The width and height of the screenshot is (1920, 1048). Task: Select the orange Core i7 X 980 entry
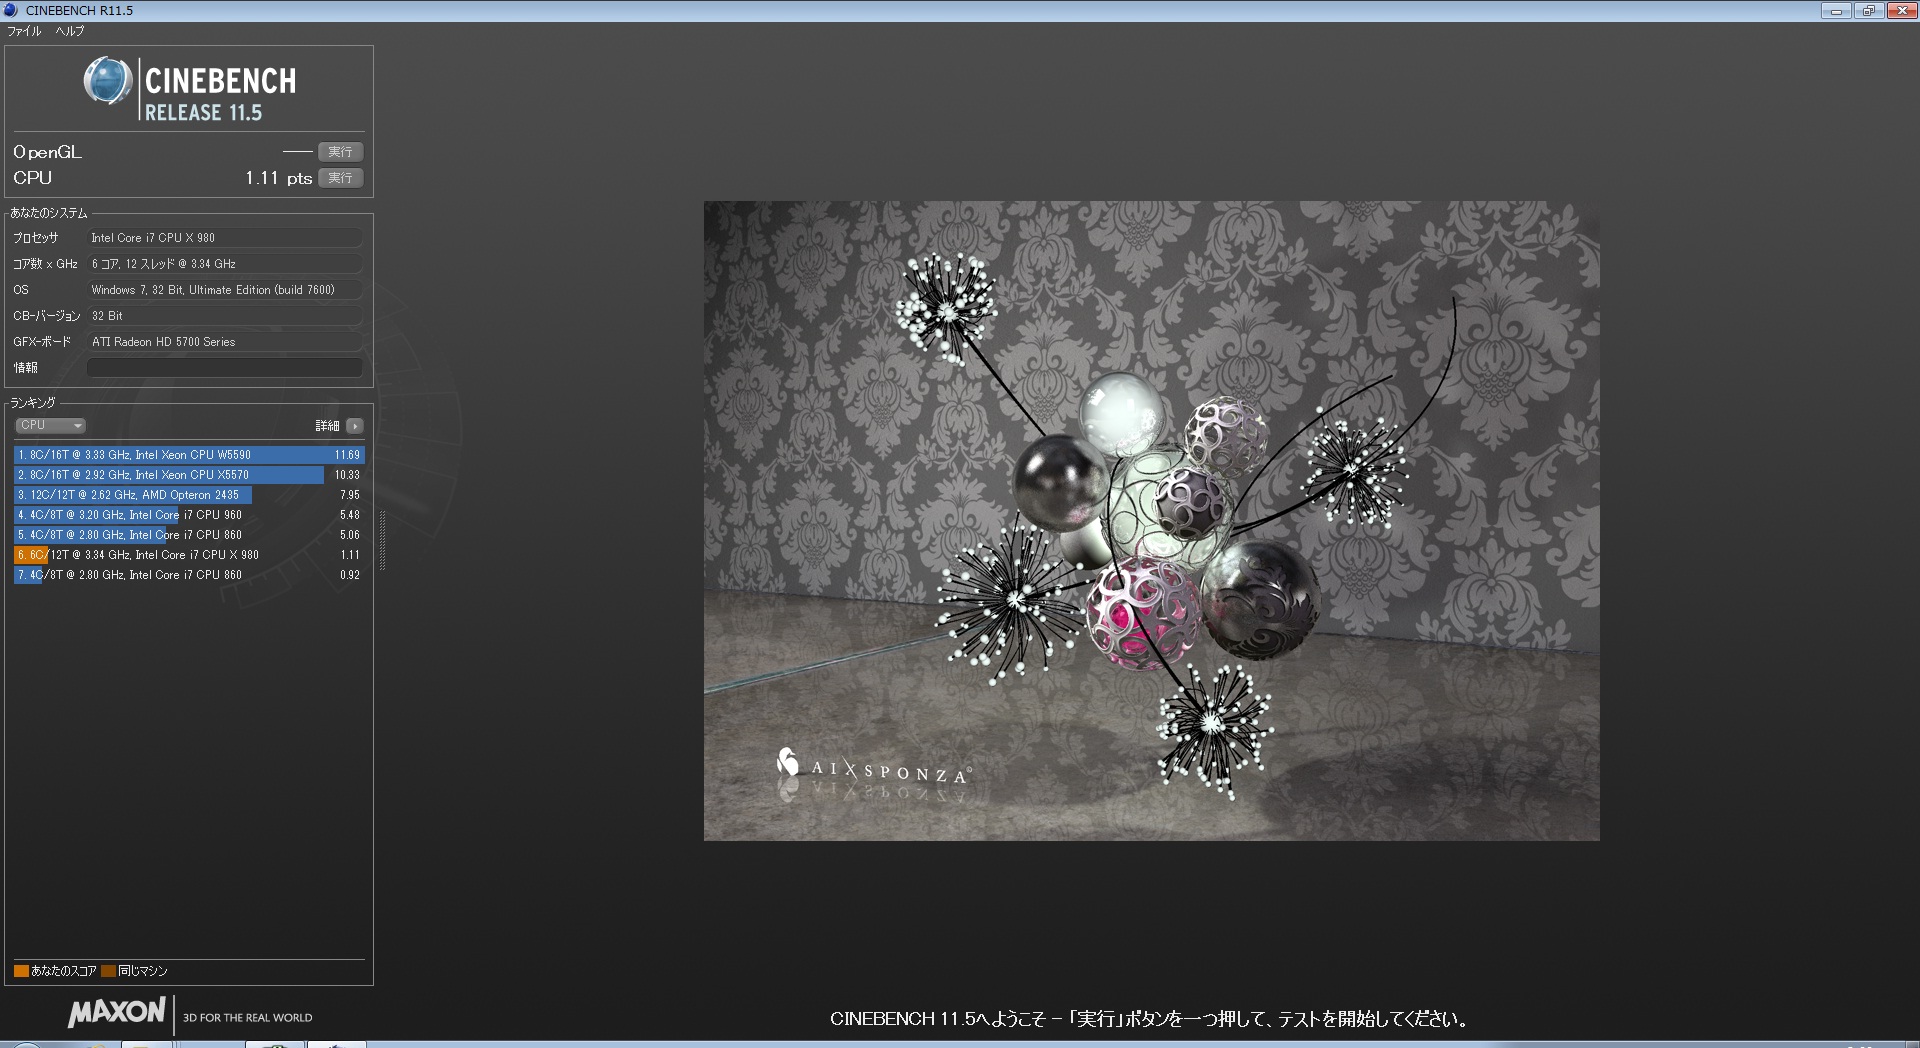click(x=188, y=555)
